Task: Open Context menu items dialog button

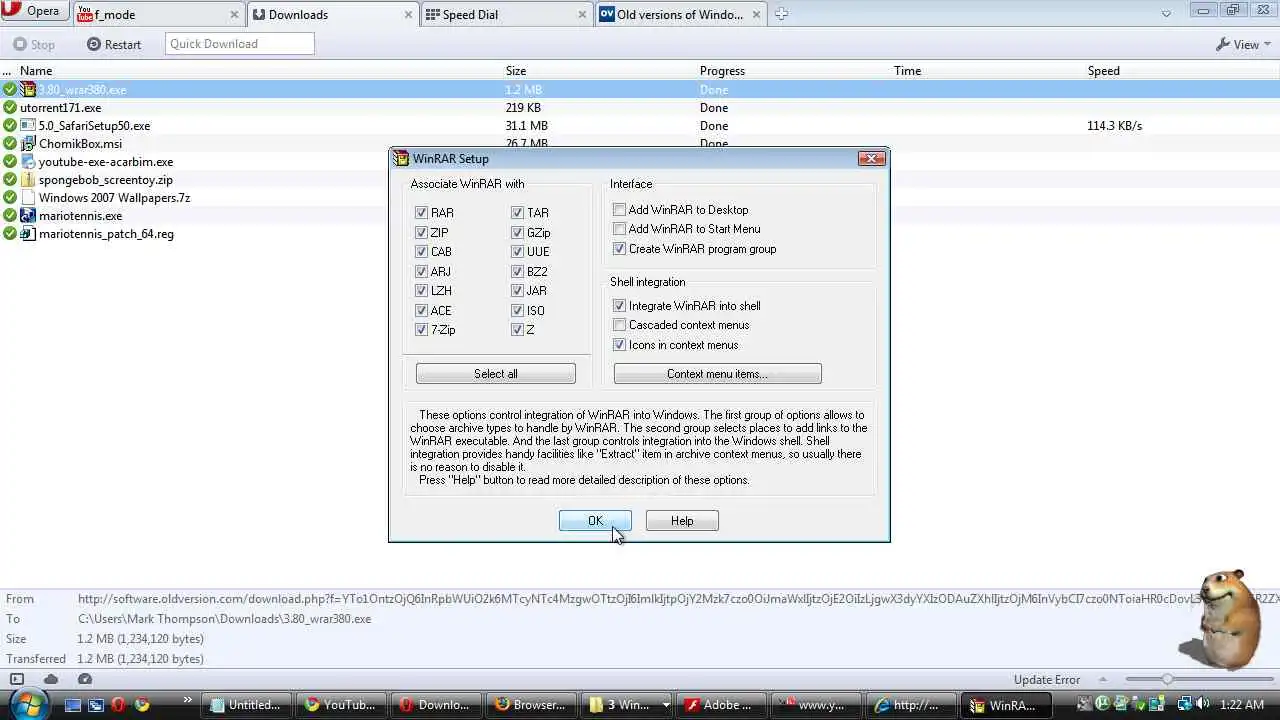Action: pos(717,374)
